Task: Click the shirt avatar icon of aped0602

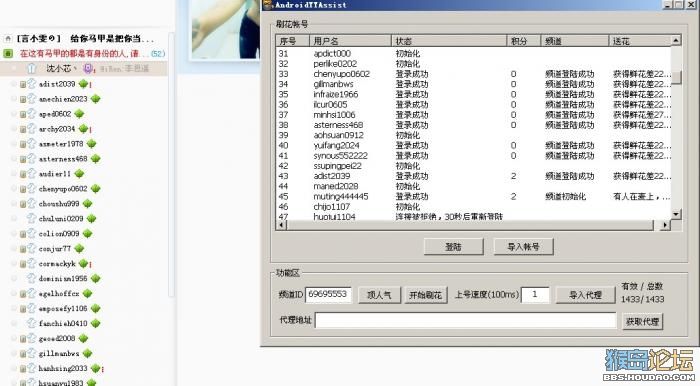Action: pos(31,114)
